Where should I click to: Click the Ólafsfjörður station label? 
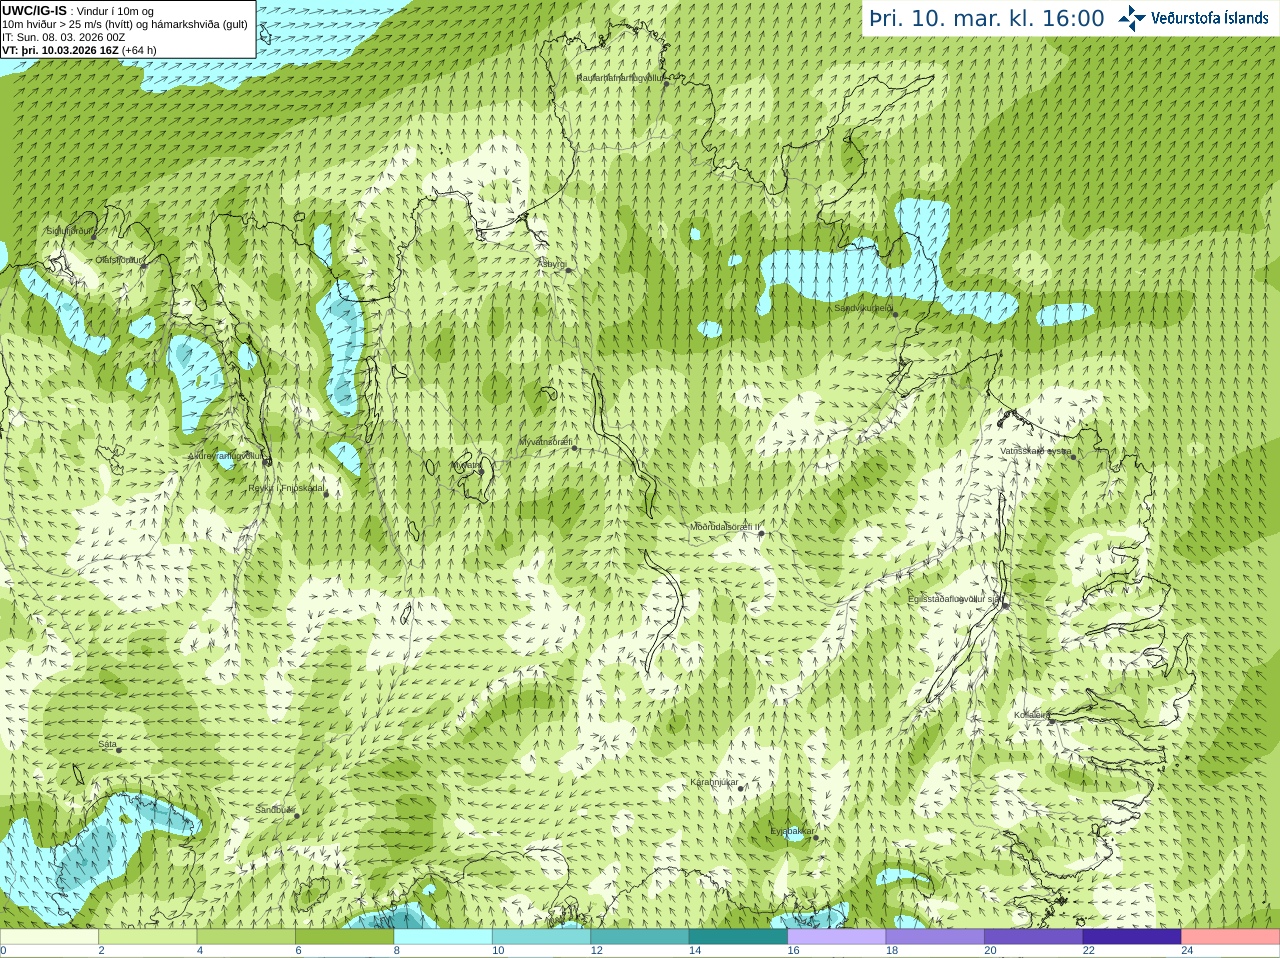(x=119, y=260)
